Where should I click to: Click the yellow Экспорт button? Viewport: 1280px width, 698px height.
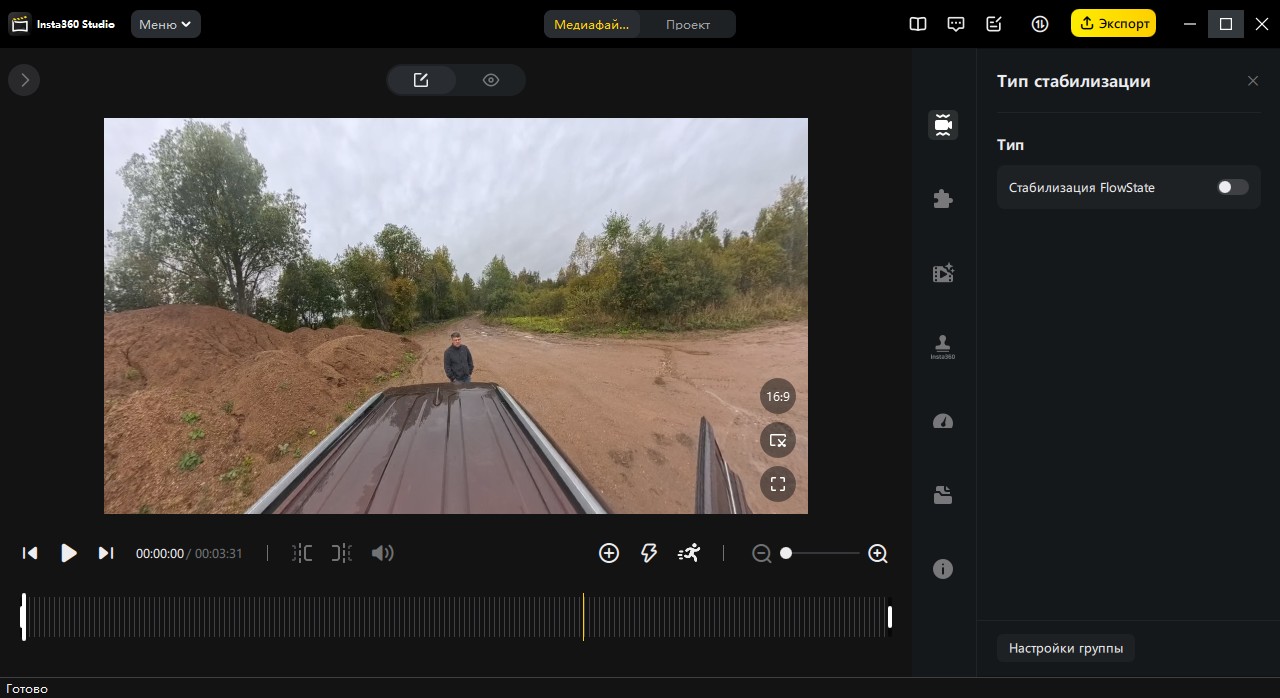1112,24
